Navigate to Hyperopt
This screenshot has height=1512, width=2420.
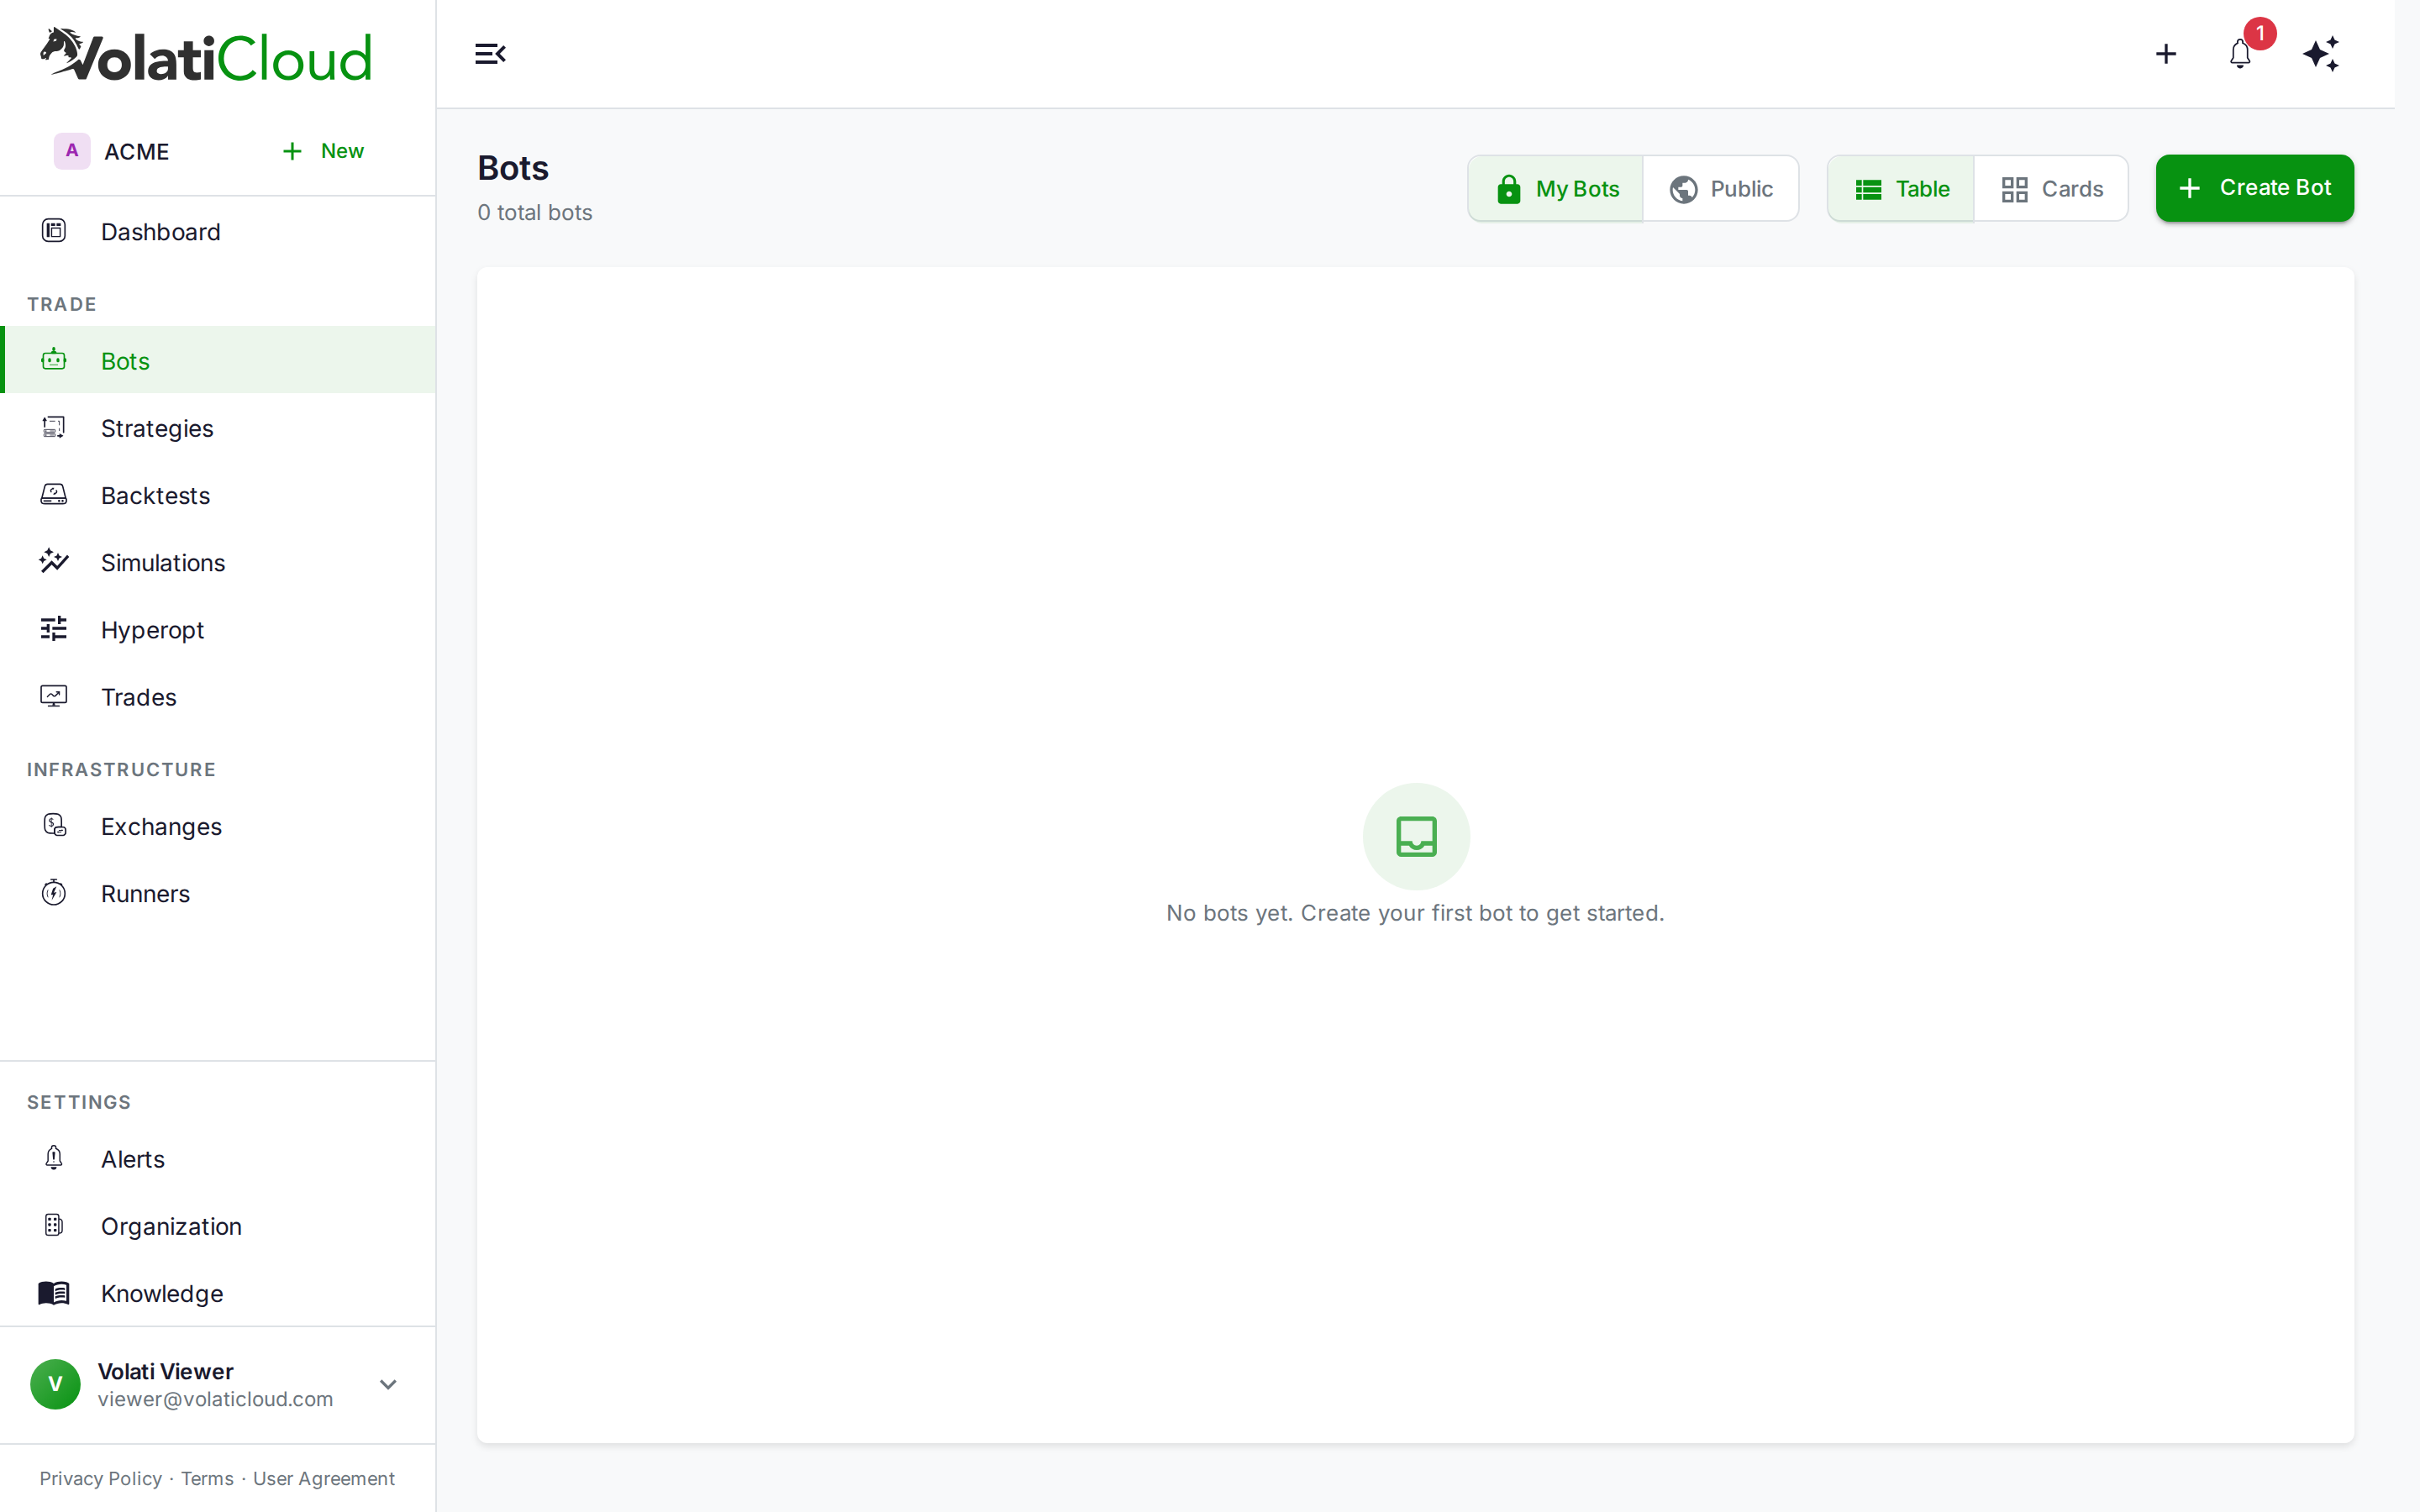218,629
